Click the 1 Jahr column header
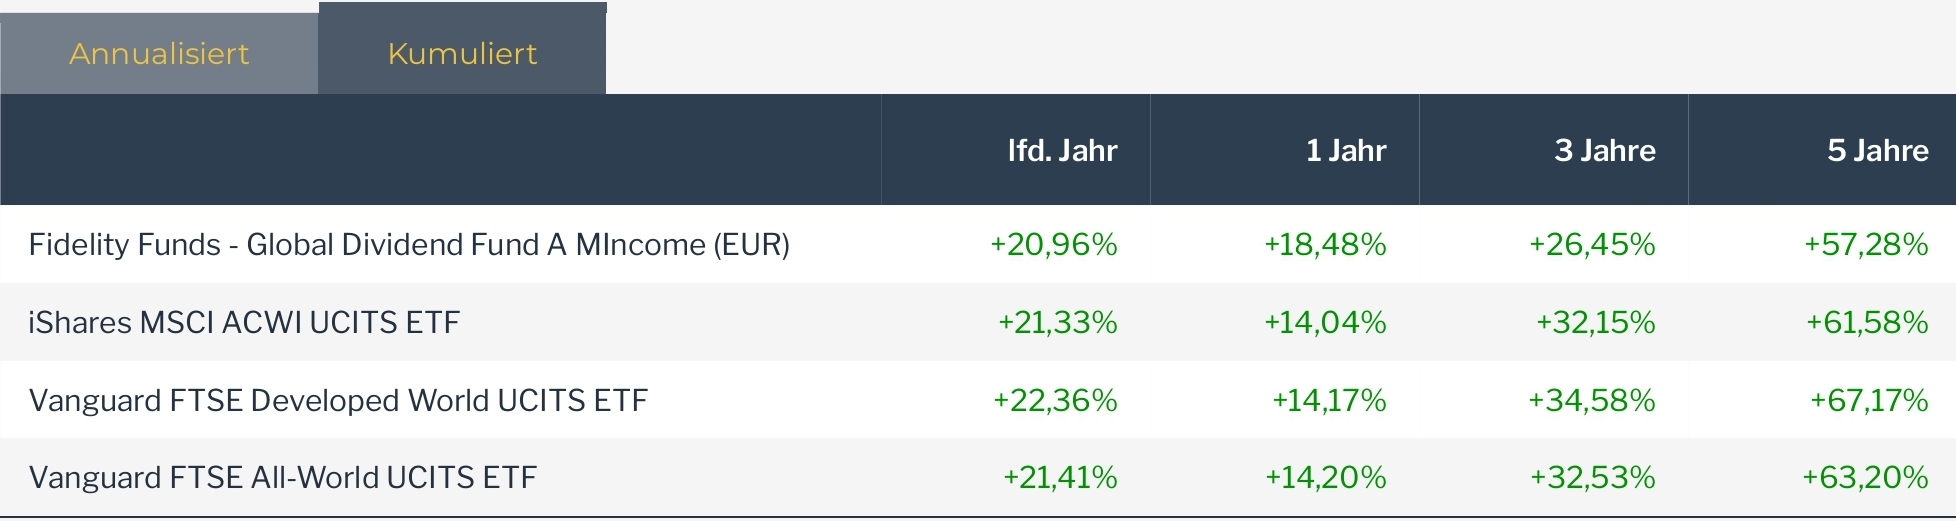Viewport: 1956px width, 521px height. (x=1346, y=150)
